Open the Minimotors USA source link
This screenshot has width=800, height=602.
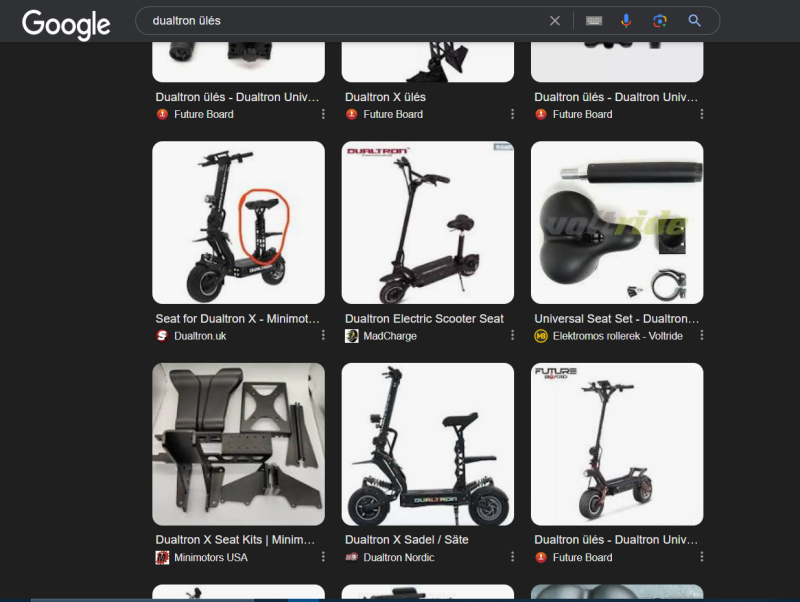click(211, 558)
